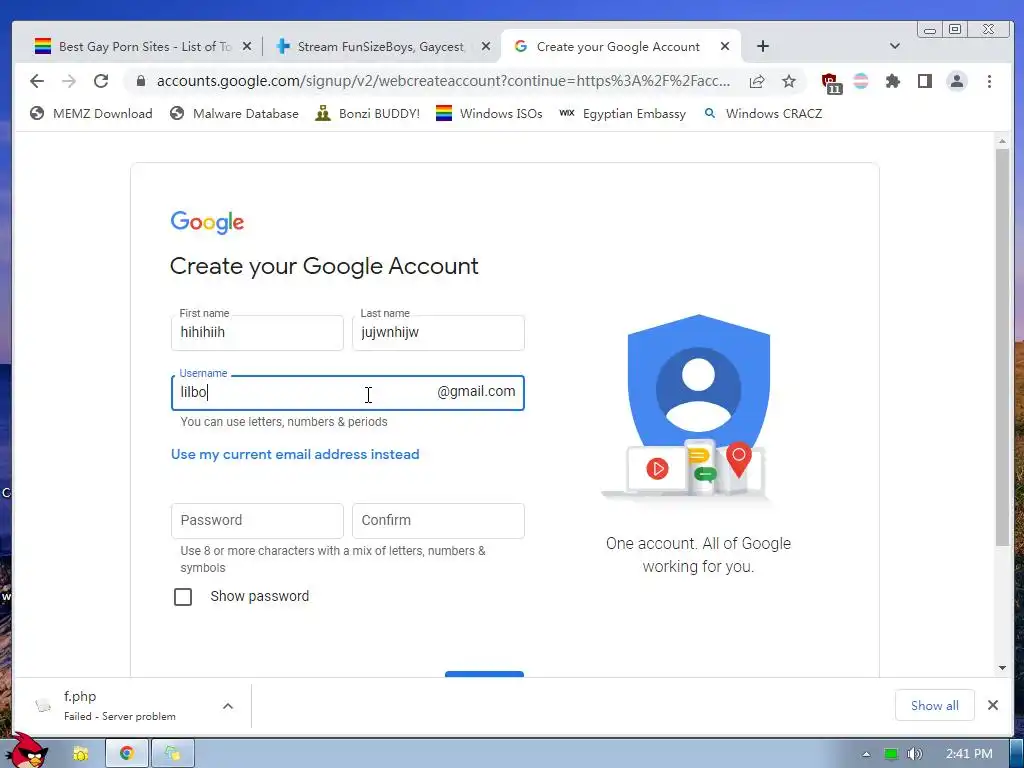Open the Extensions puzzle piece menu

[x=893, y=81]
